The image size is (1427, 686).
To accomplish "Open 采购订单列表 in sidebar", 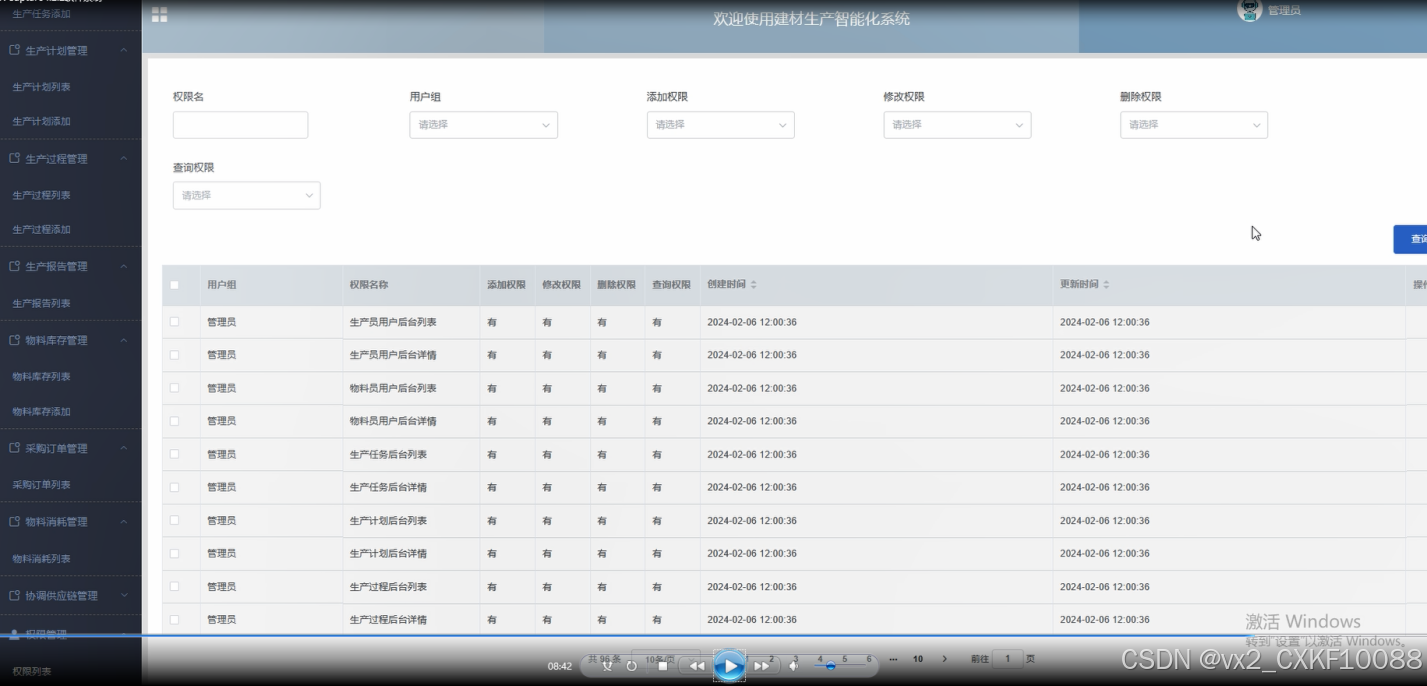I will coord(41,485).
